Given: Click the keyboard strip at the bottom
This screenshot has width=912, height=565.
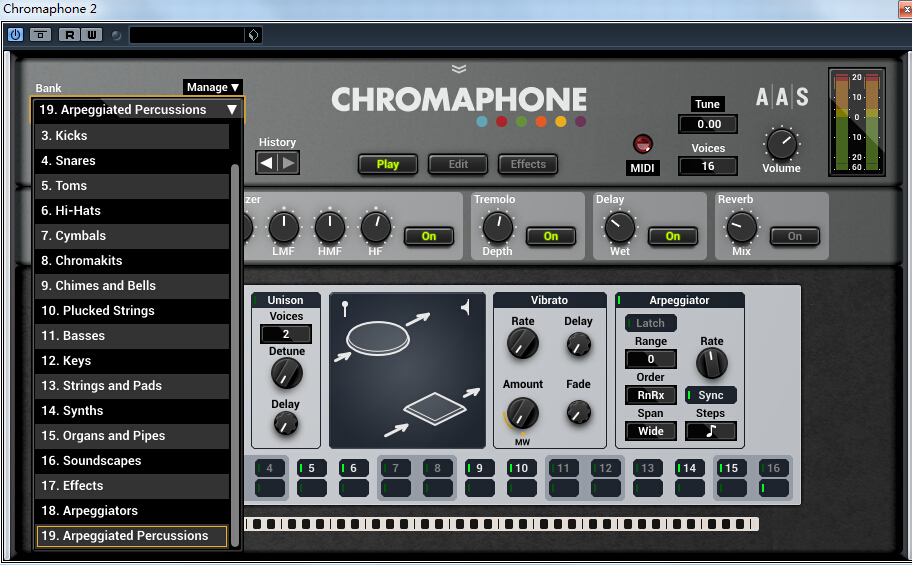Looking at the screenshot, I should [501, 524].
